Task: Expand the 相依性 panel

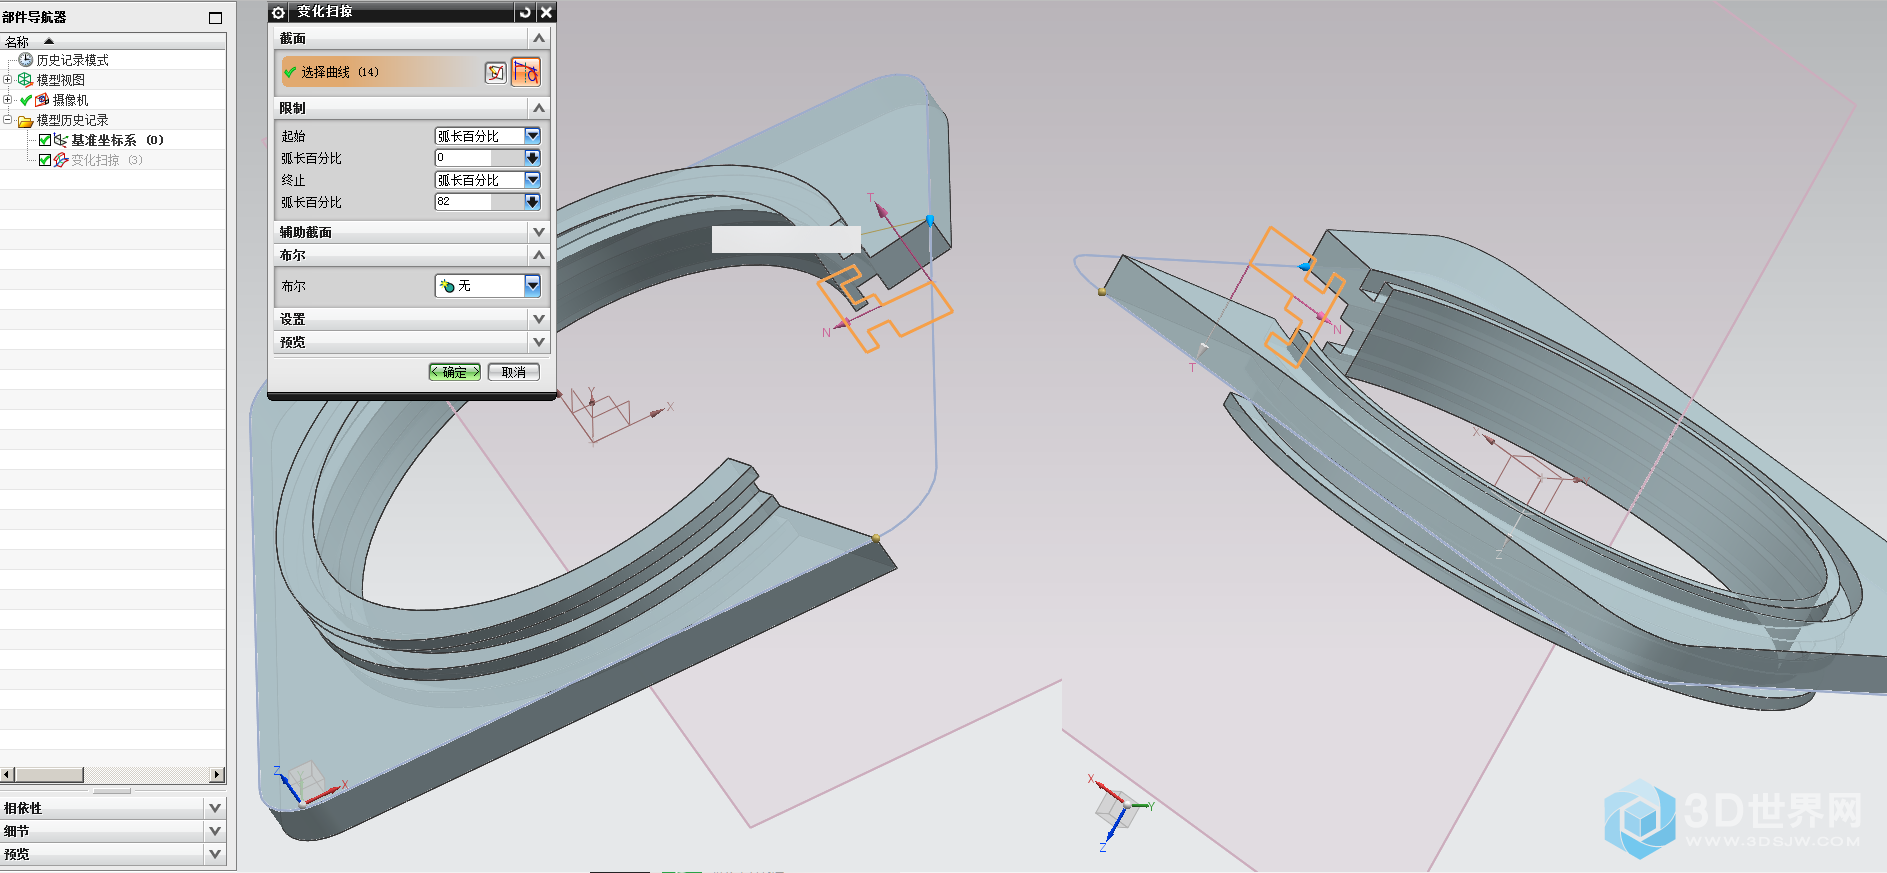Action: tap(215, 807)
